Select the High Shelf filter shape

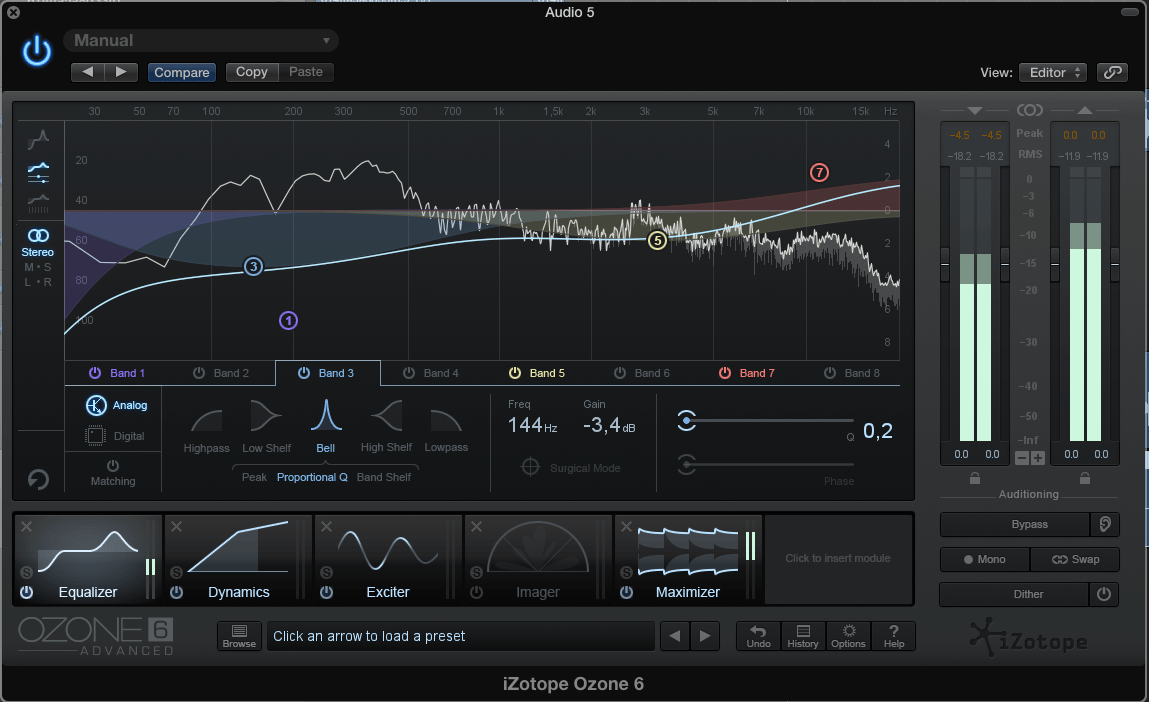coord(386,427)
